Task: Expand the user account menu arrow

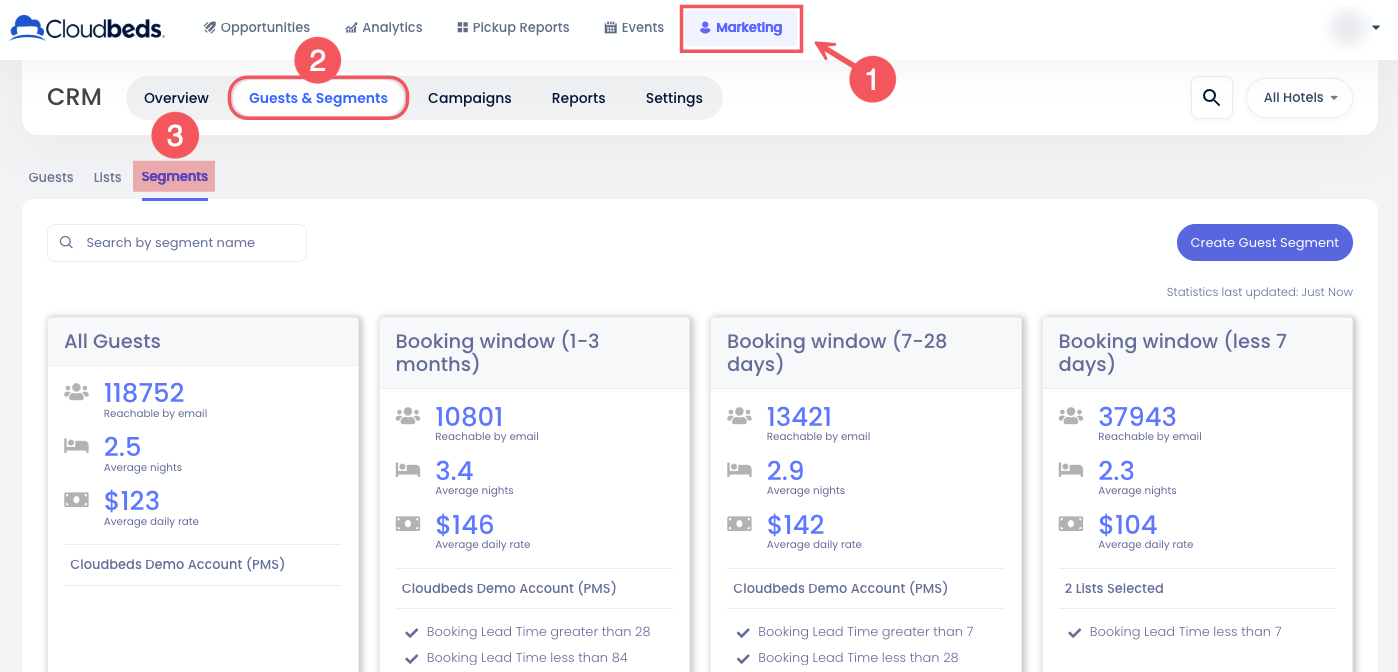Action: point(1376,28)
